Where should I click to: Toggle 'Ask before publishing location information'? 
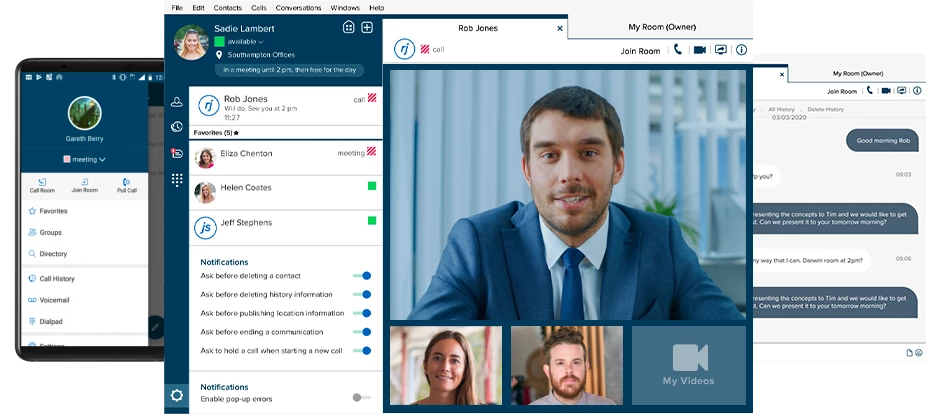pyautogui.click(x=362, y=313)
